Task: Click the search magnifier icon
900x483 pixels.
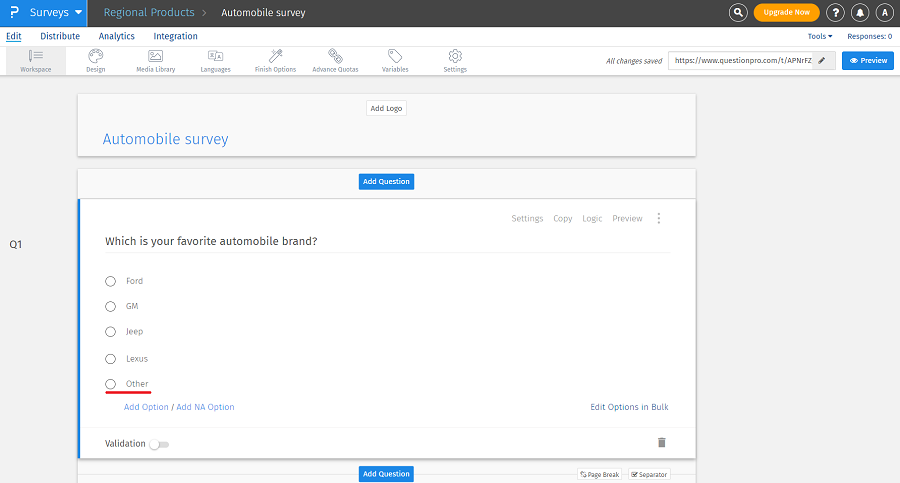Action: (x=738, y=13)
